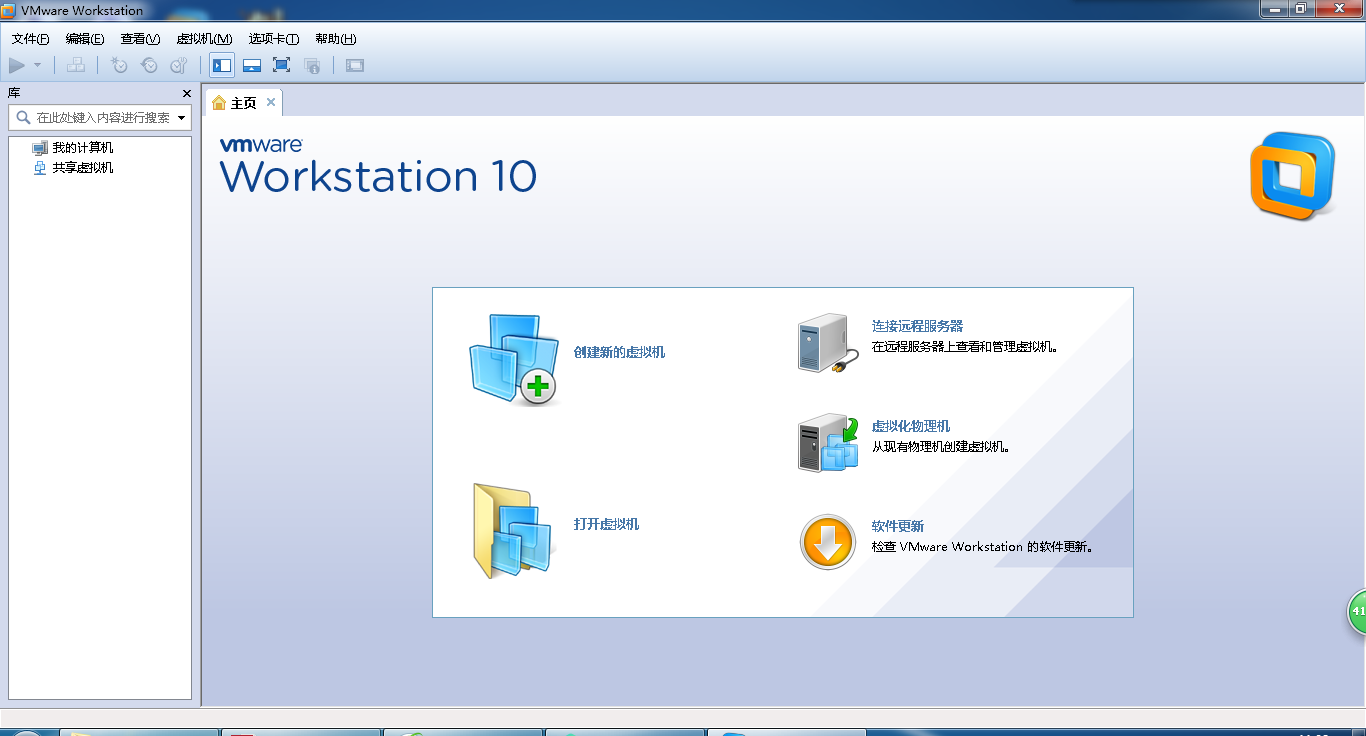Image resolution: width=1366 pixels, height=736 pixels.
Task: Click the orange Software Update icon
Action: pos(828,543)
